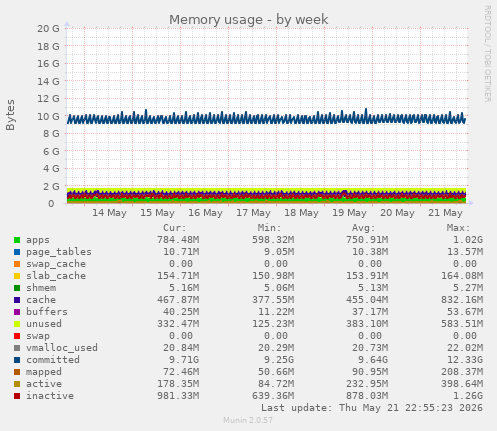Click the '19 May' x-axis date label

tap(349, 213)
